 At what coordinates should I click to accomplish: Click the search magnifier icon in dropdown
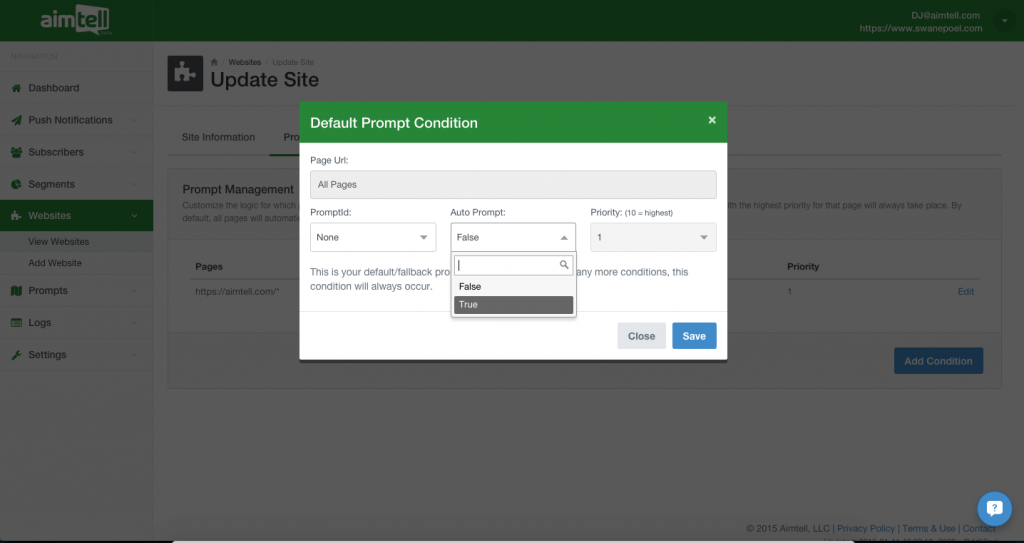coord(564,265)
